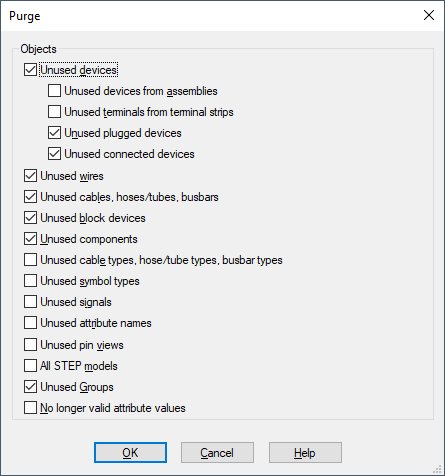This screenshot has width=445, height=476.
Task: Check Unused terminals from terminal strips
Action: [54, 112]
